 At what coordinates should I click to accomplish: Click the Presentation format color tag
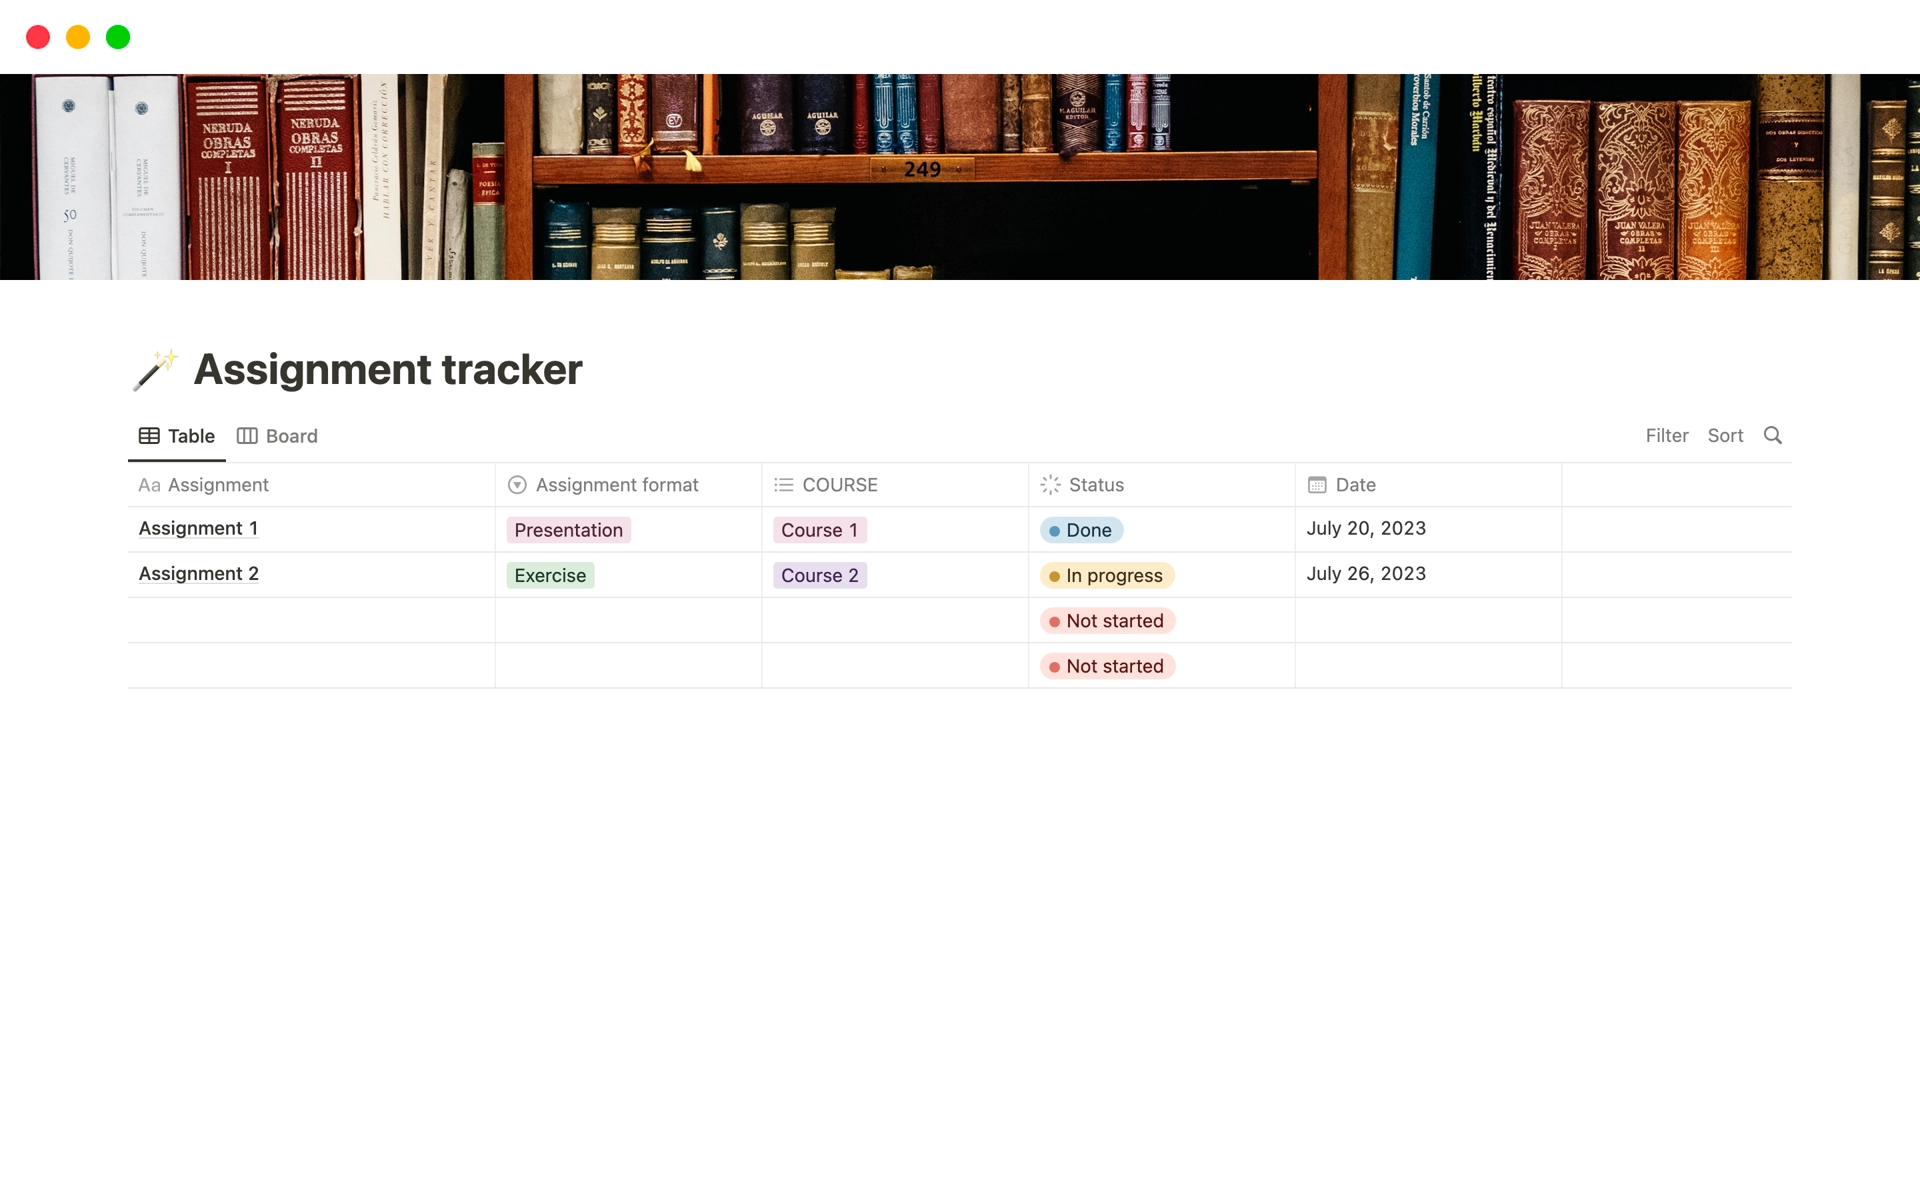pos(567,529)
